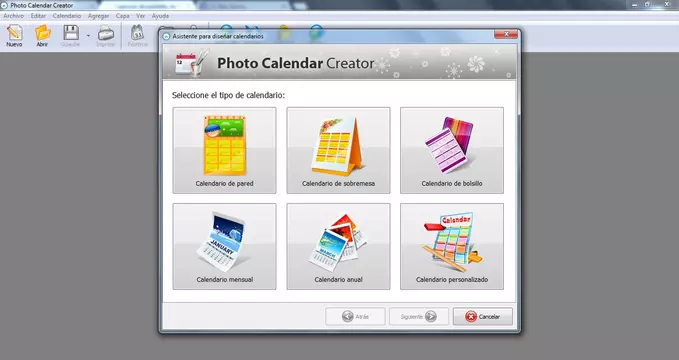
Task: Open a file with Abrir icon
Action: click(42, 36)
